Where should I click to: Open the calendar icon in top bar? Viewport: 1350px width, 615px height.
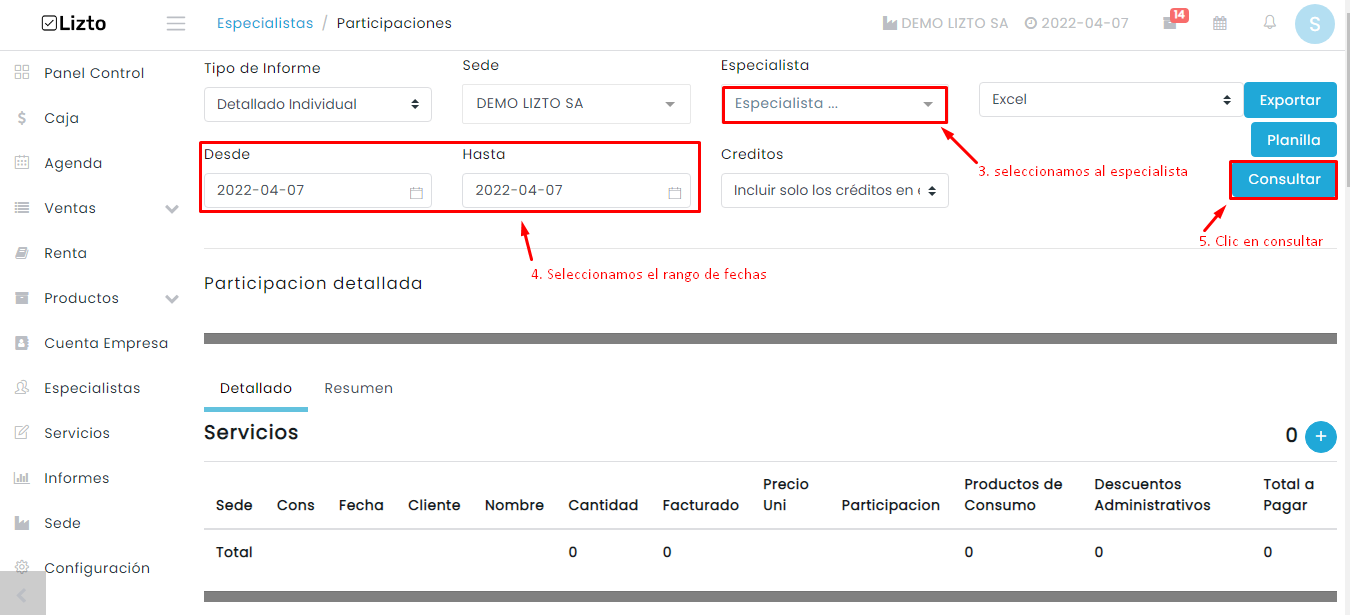pos(1220,23)
